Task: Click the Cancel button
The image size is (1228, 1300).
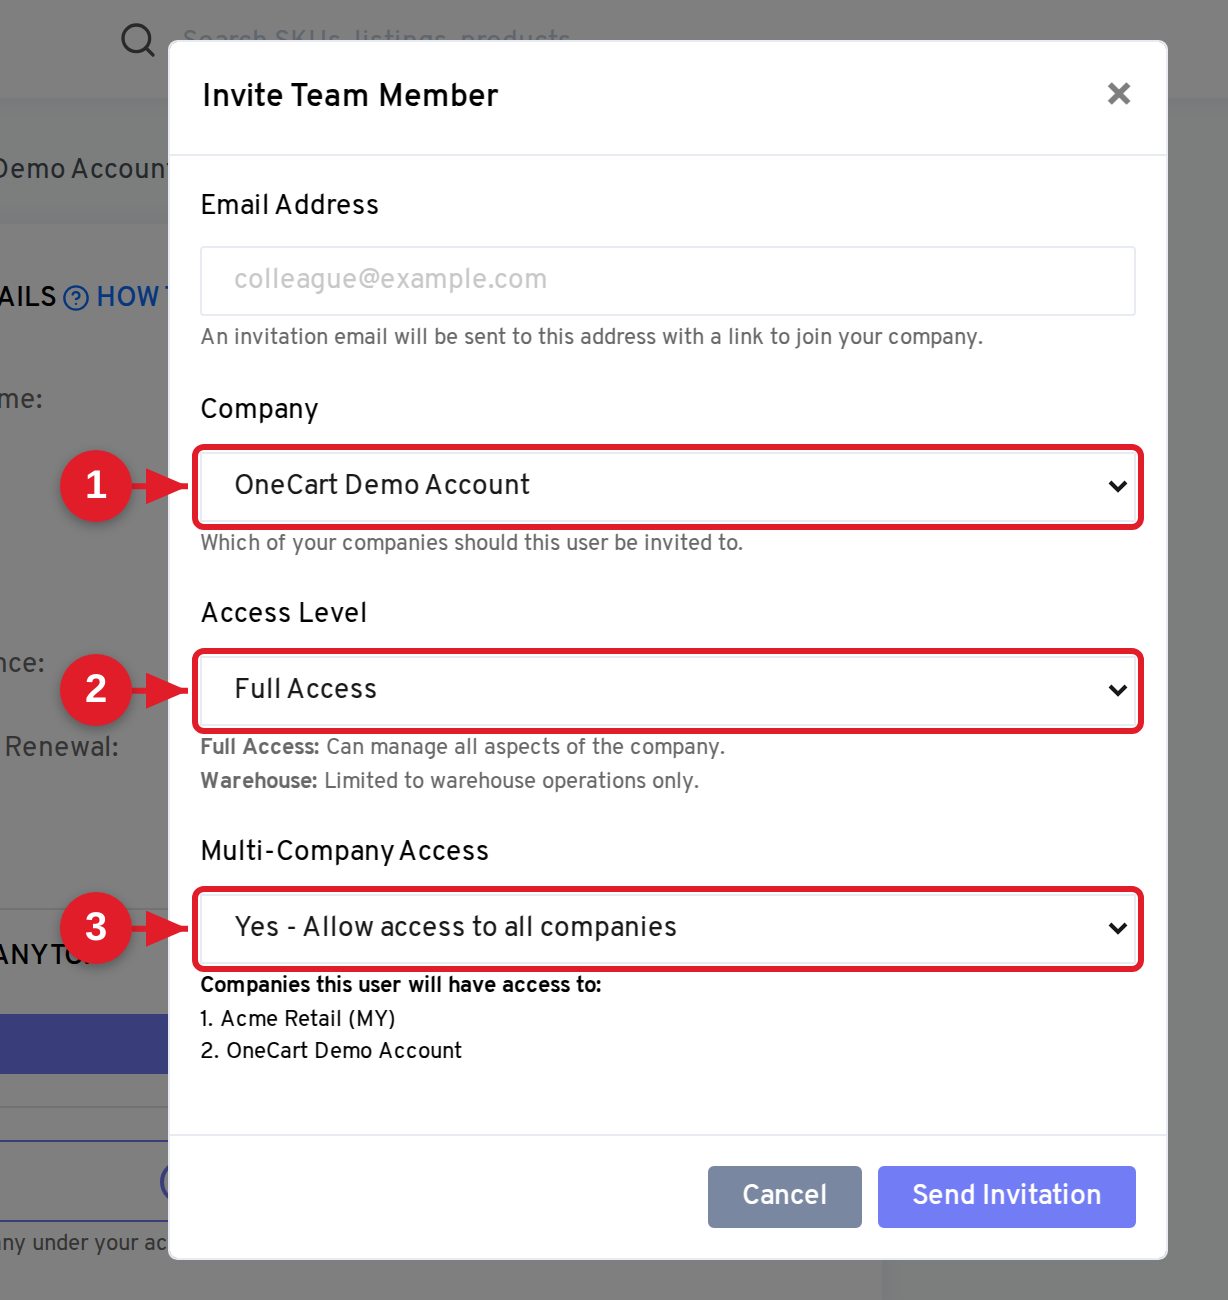Action: [785, 1196]
